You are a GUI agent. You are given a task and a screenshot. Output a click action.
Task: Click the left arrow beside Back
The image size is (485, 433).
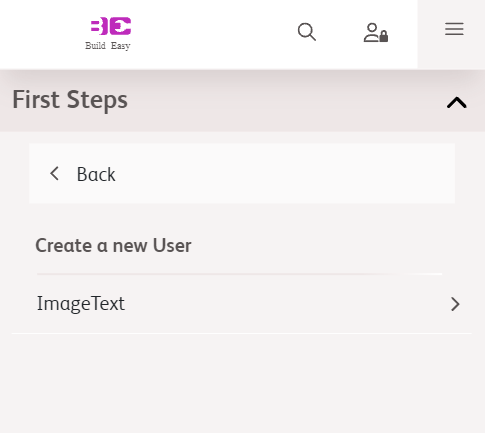click(54, 174)
